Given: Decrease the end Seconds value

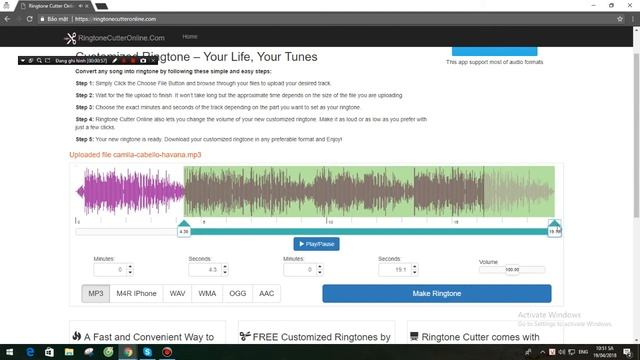Looking at the screenshot, I should click(x=415, y=273).
